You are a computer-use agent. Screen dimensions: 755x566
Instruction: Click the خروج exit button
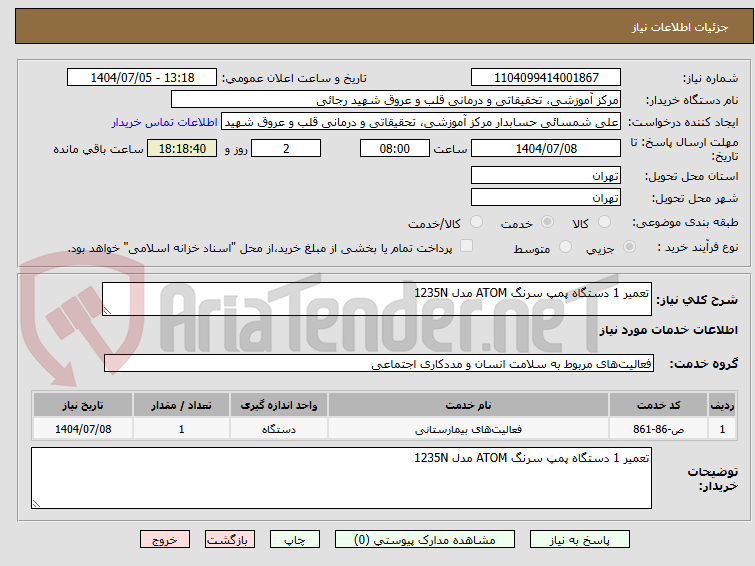[x=165, y=540]
